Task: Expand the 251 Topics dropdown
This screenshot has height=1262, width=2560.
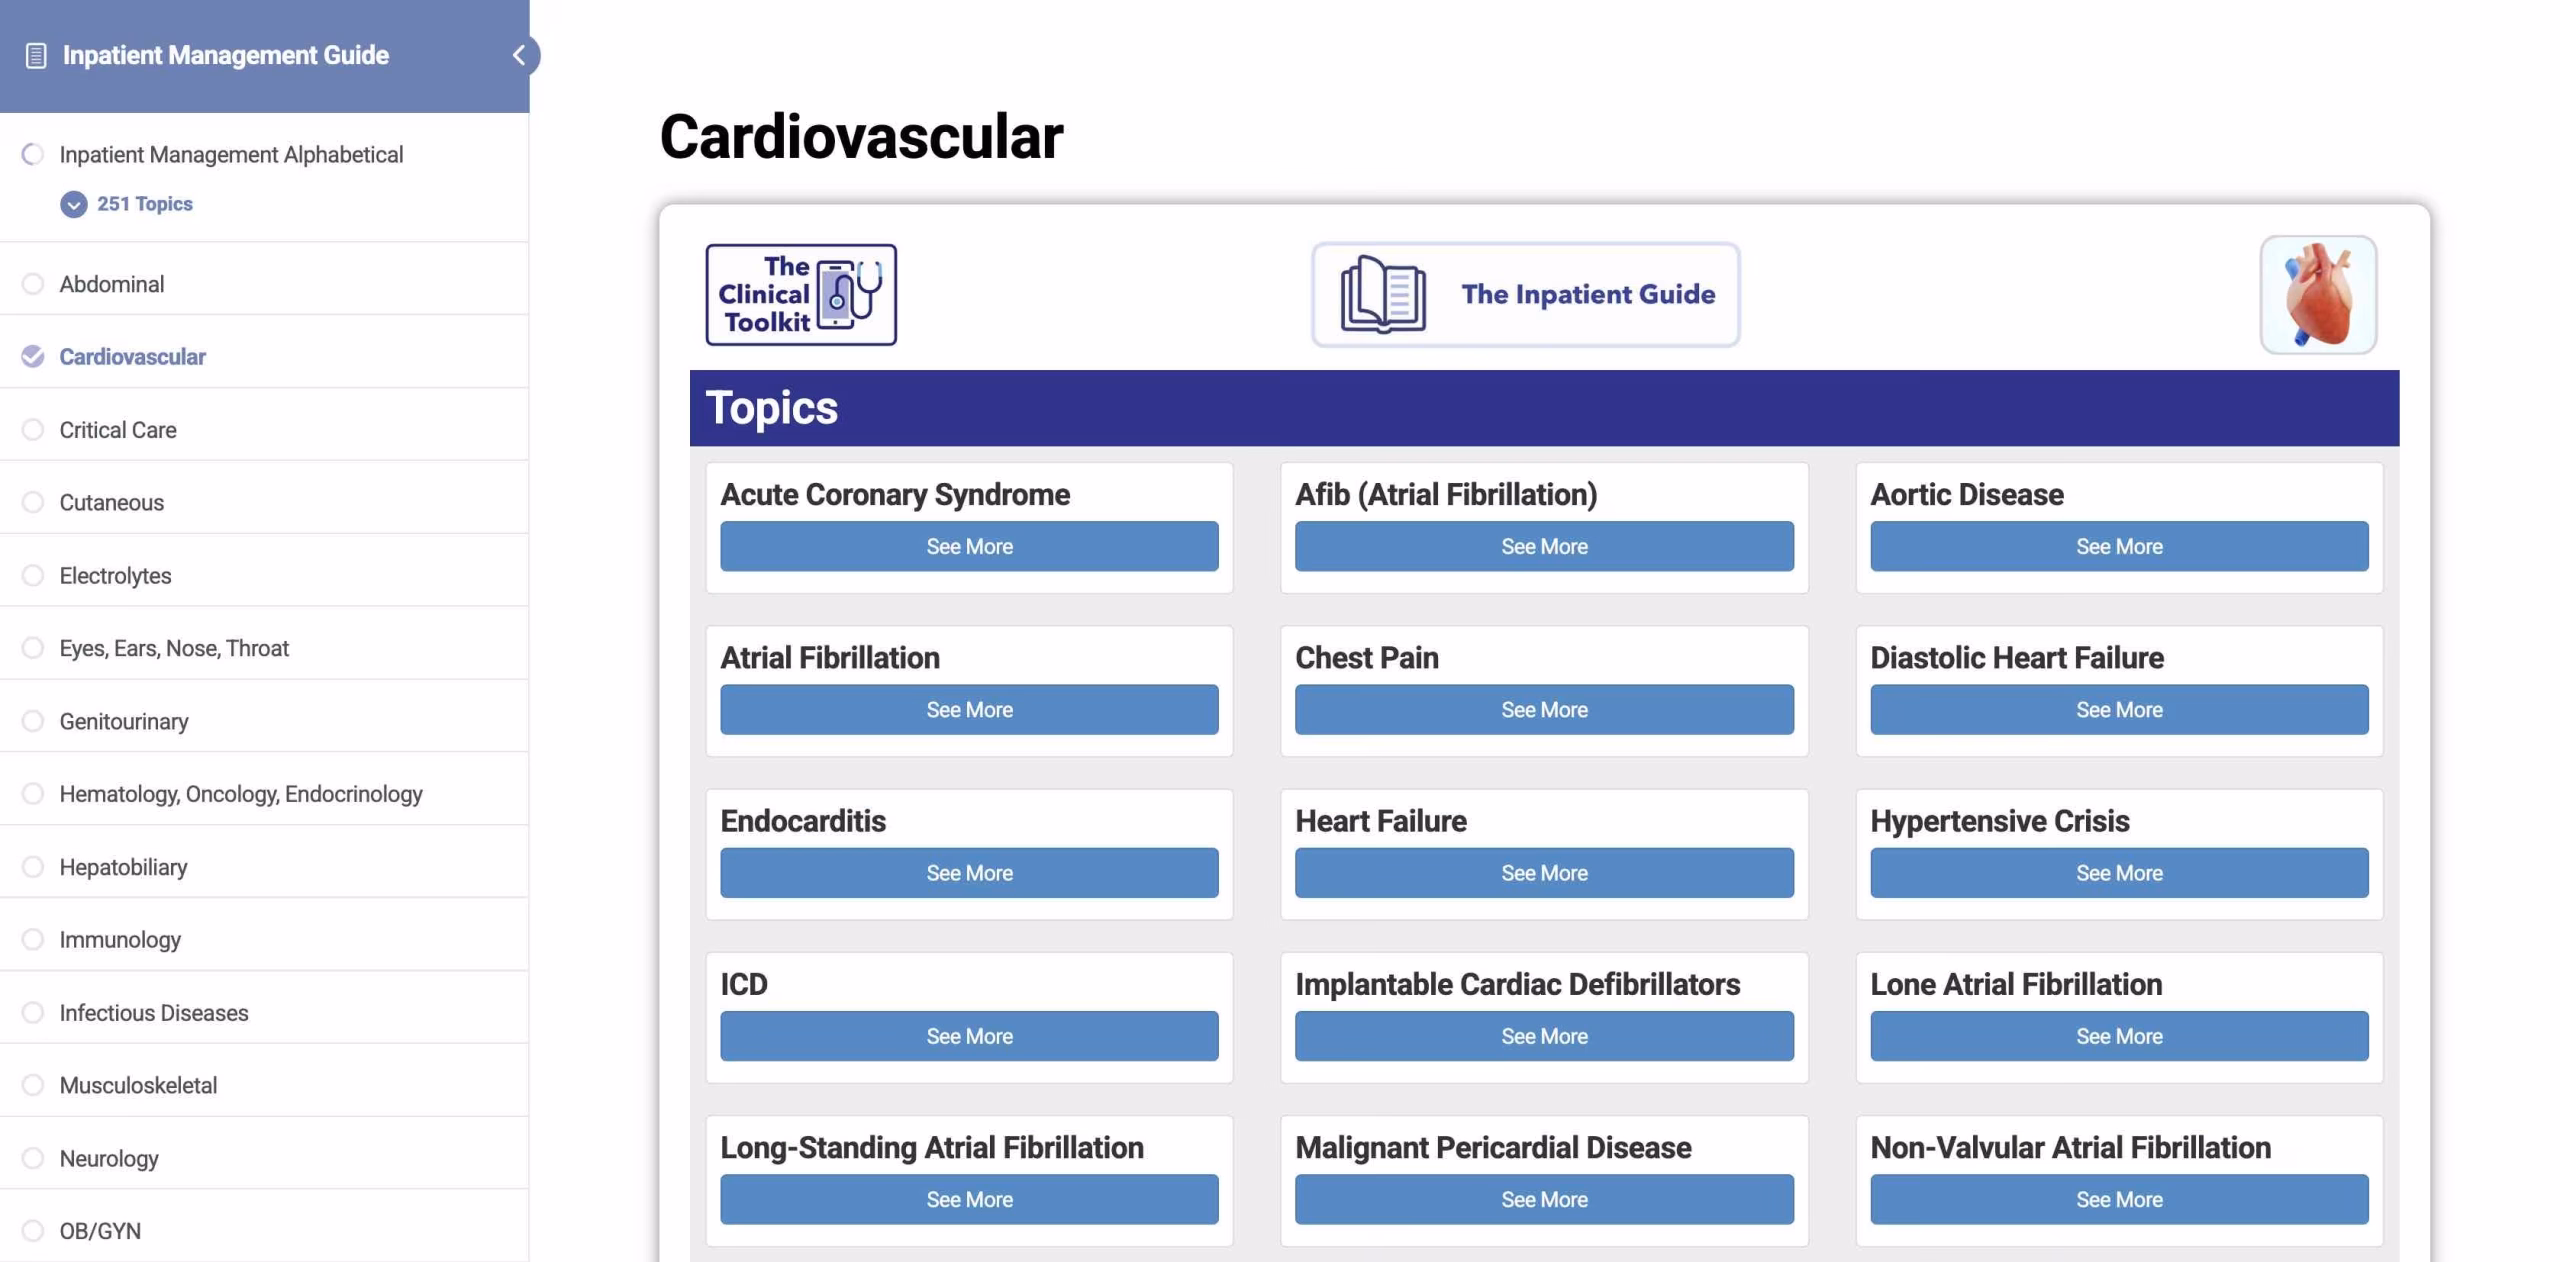Action: click(x=74, y=204)
